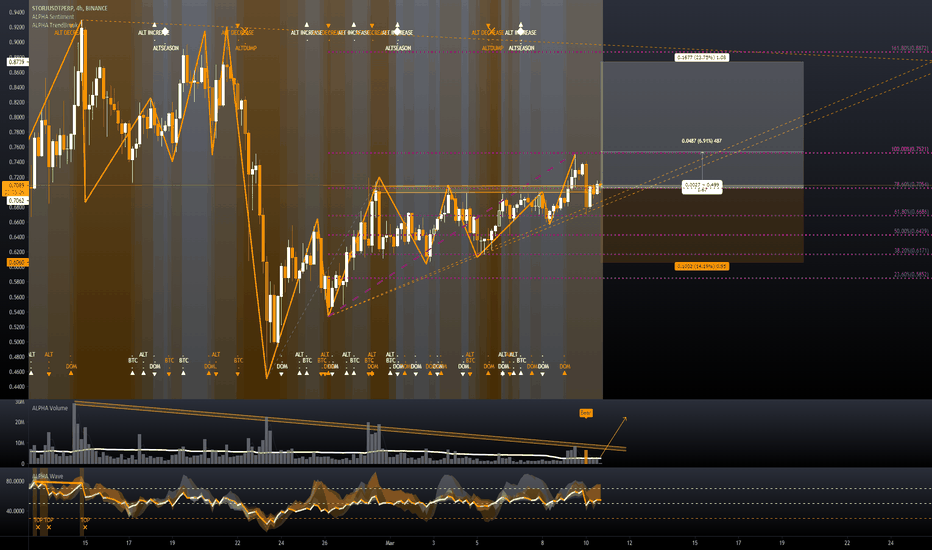Click the 3 date on time axis
Screen dimensions: 932x550
pos(433,543)
